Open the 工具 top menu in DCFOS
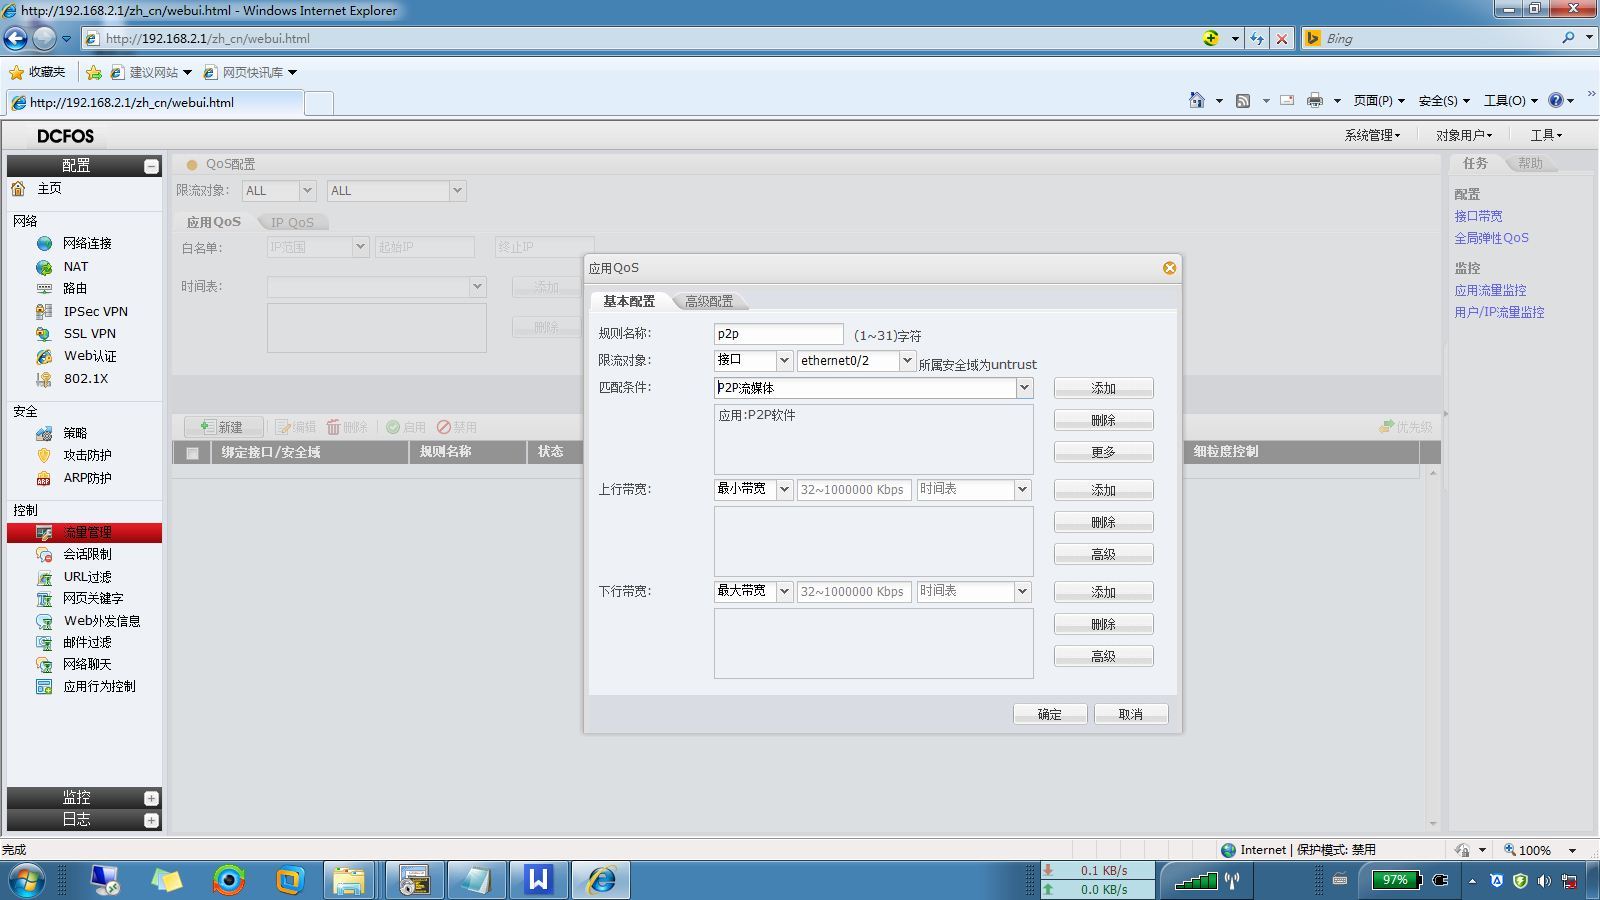 pos(1546,135)
